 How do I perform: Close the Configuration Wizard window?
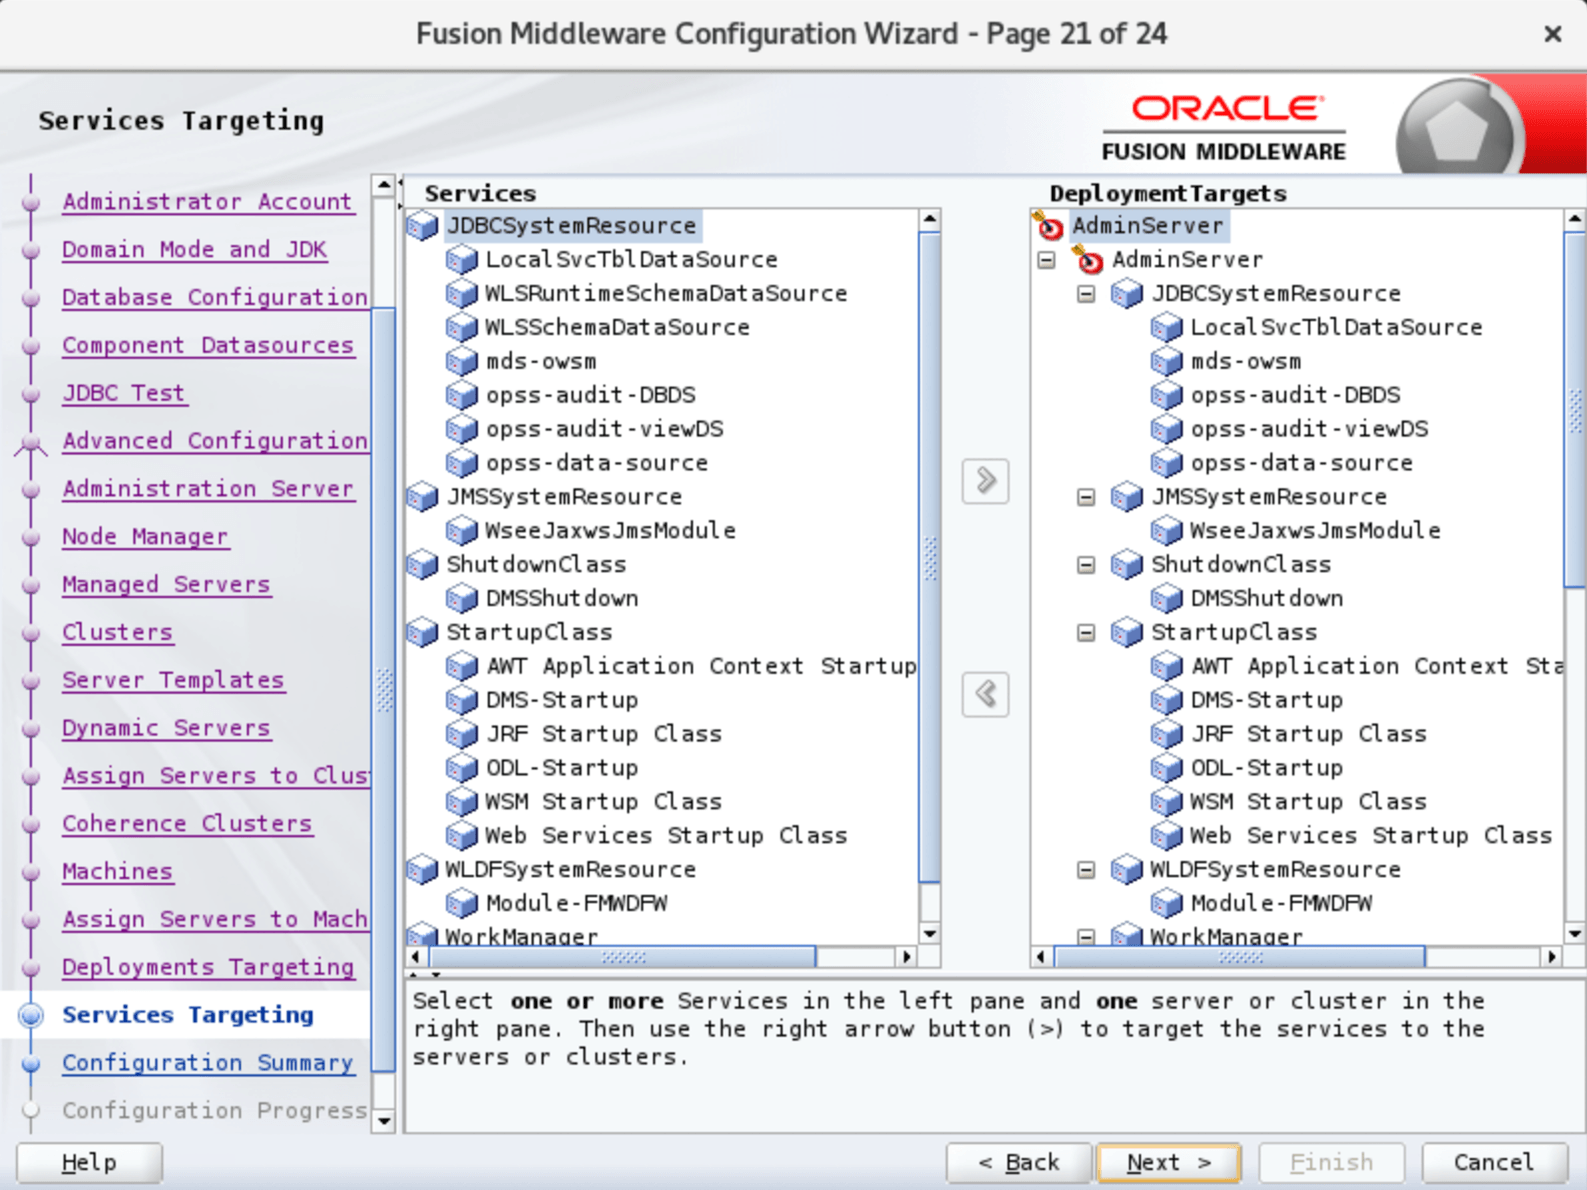click(1552, 34)
